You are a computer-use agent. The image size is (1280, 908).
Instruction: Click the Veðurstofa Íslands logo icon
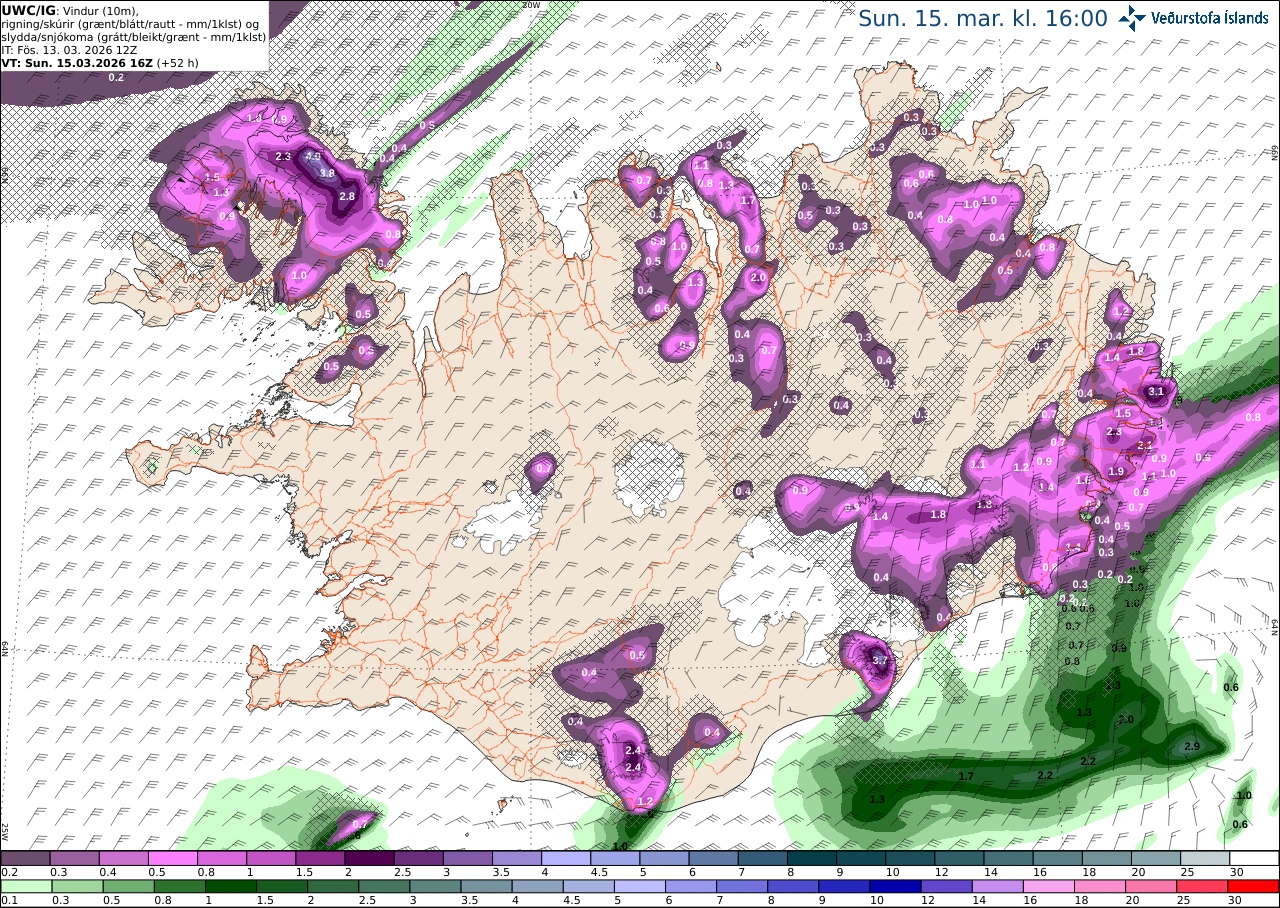pos(1132,17)
